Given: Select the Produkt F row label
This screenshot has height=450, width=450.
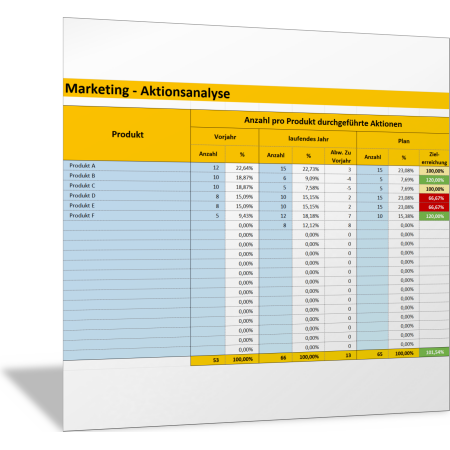Looking at the screenshot, I should coord(82,215).
